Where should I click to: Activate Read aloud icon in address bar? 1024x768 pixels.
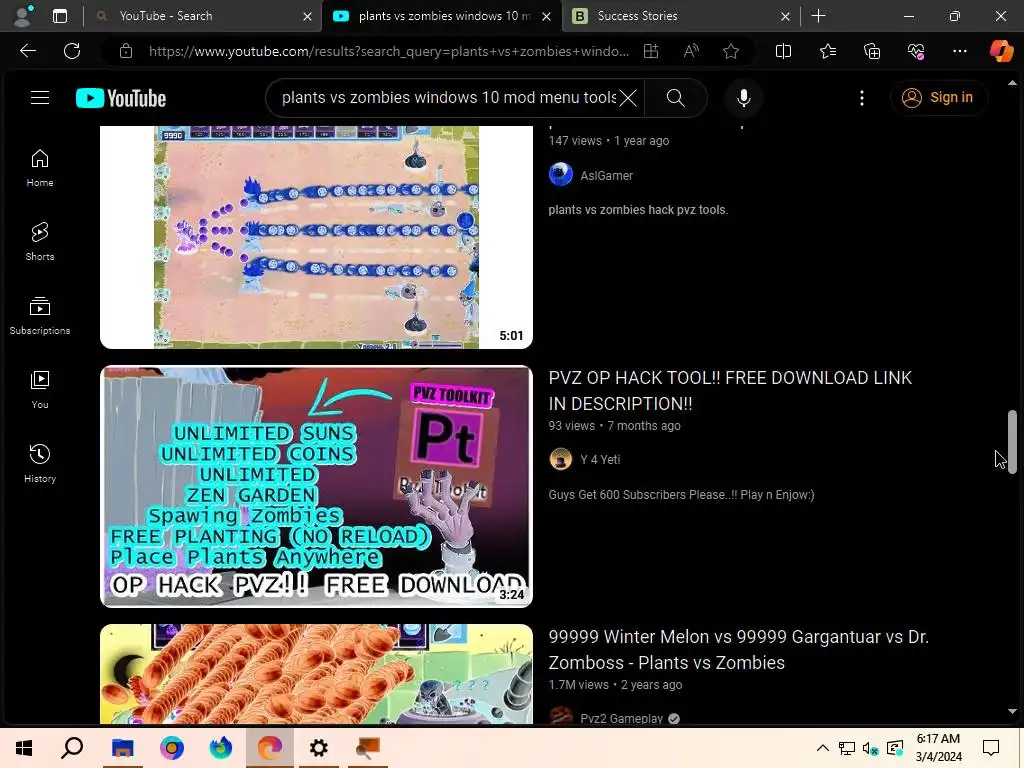(691, 51)
